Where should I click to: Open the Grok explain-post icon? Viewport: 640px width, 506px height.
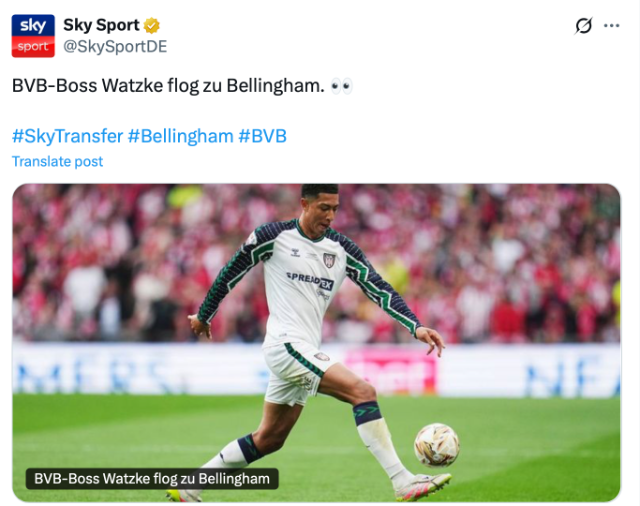coord(584,26)
